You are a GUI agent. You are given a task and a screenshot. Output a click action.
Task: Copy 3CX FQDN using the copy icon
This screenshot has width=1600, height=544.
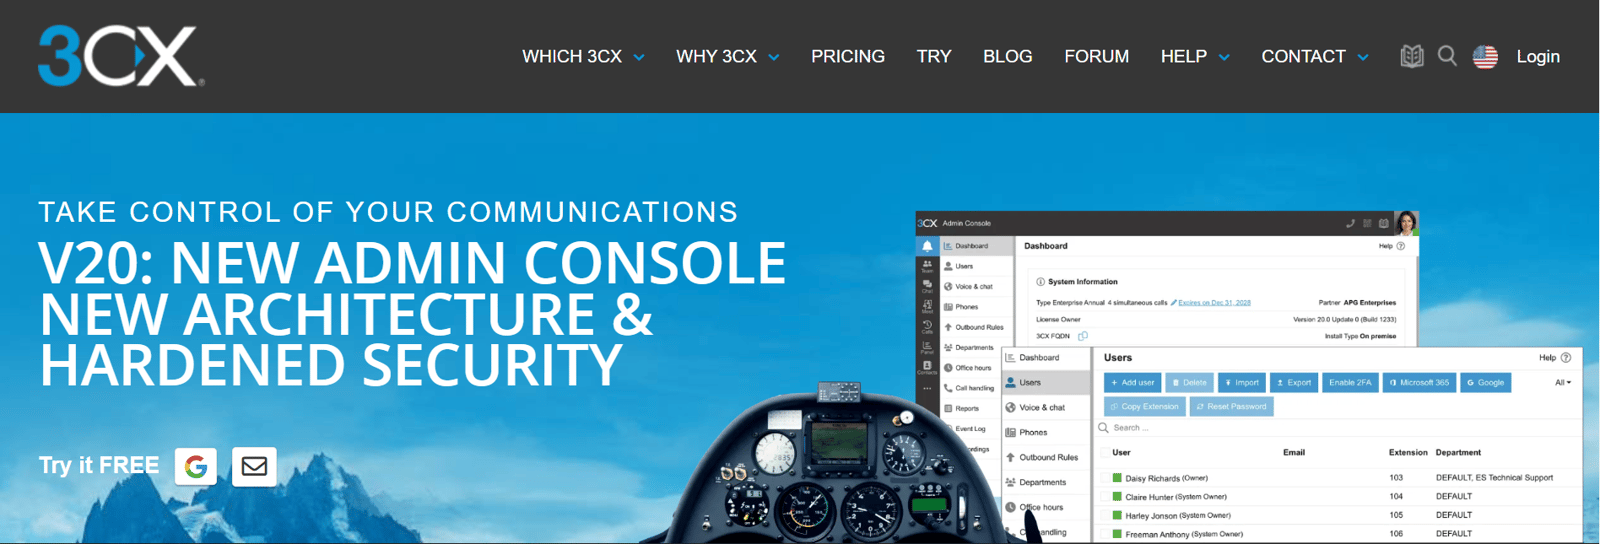[x=1082, y=336]
